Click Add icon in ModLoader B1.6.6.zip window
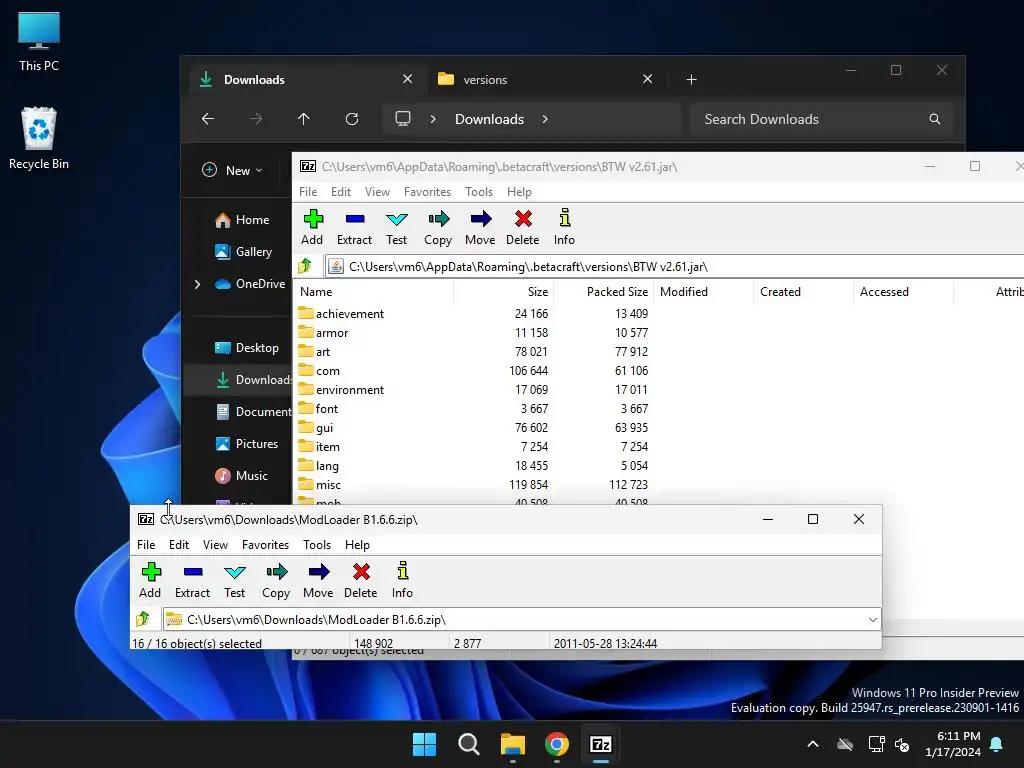The height and width of the screenshot is (768, 1024). tap(151, 572)
